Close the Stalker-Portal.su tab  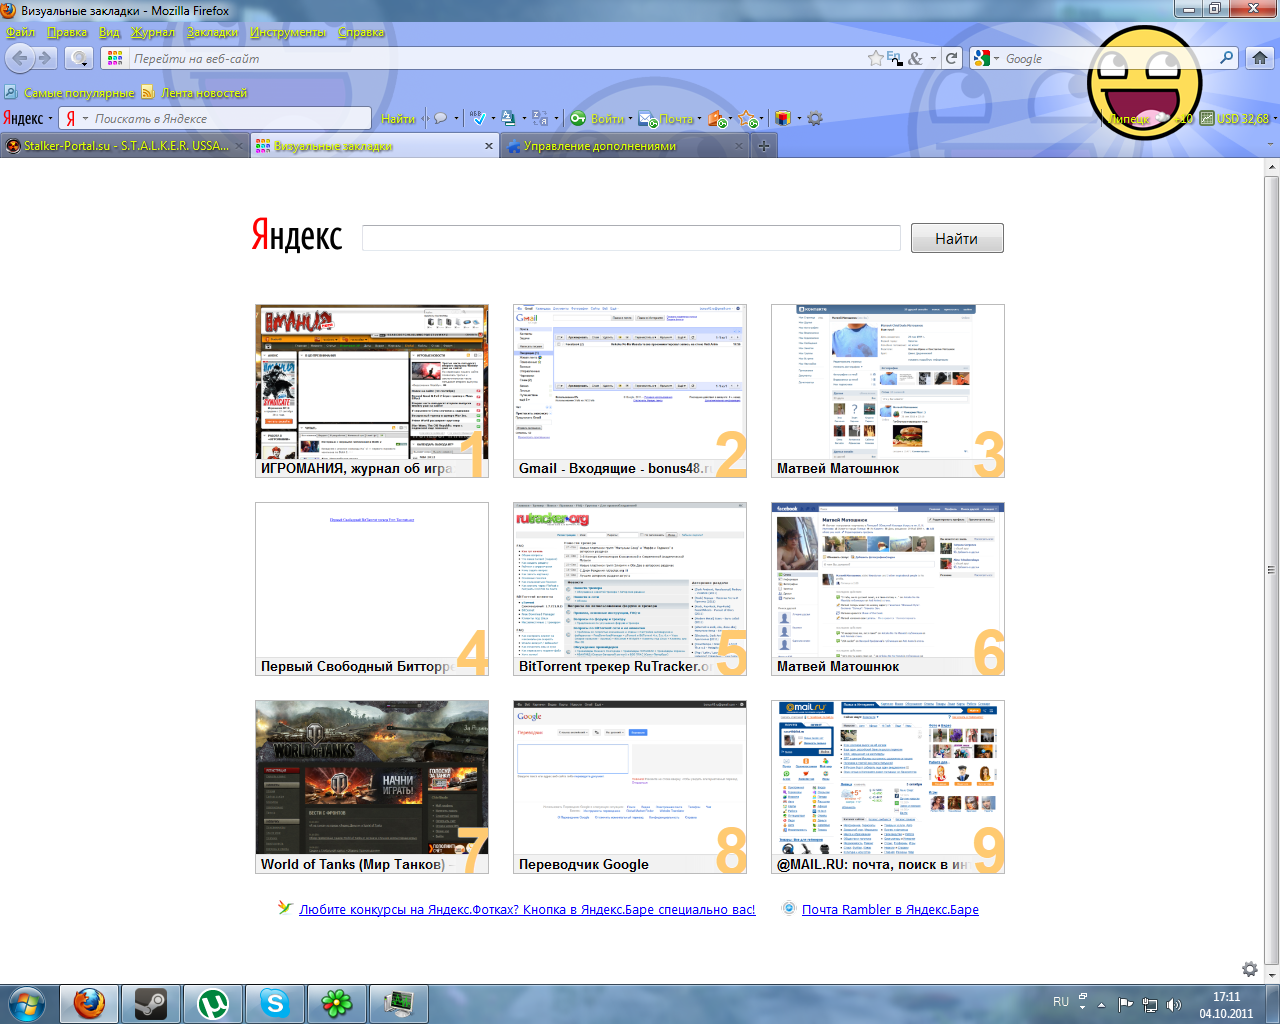[239, 146]
